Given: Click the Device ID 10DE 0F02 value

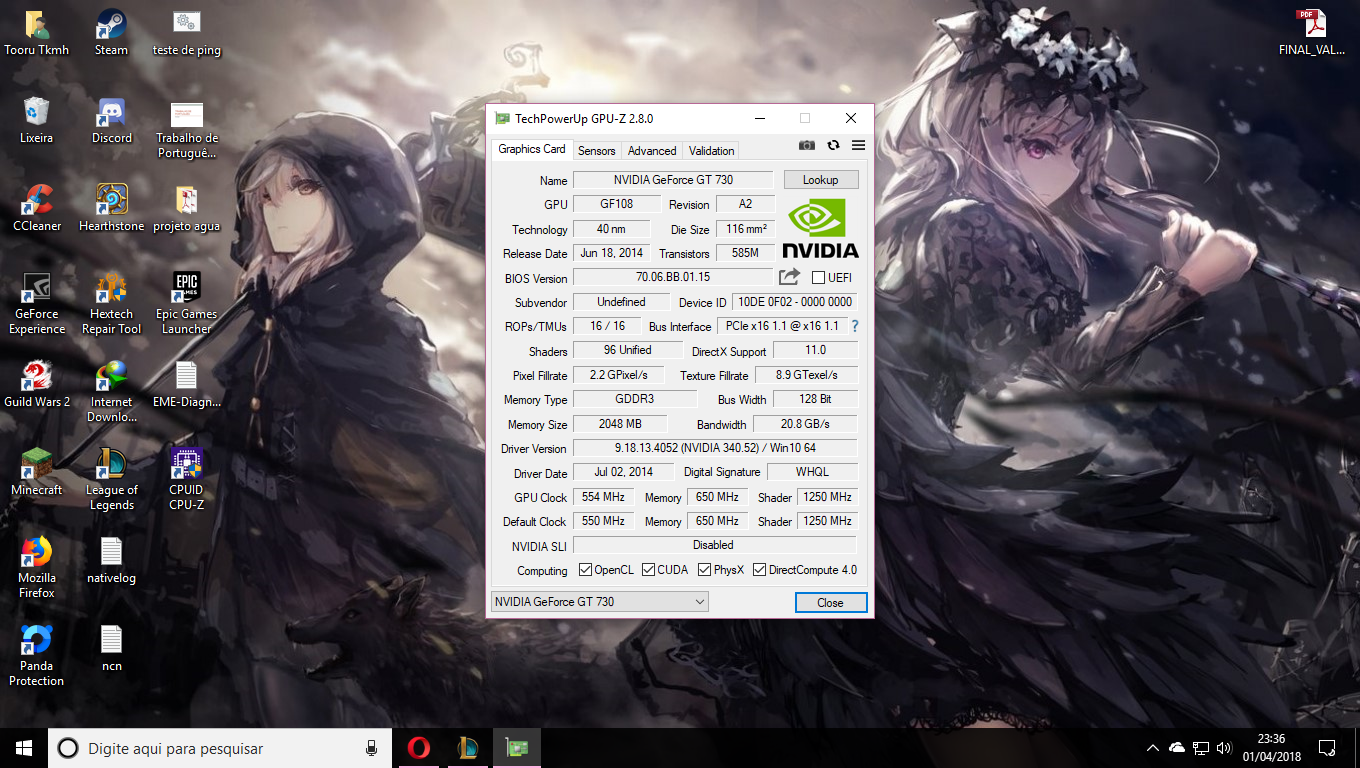Looking at the screenshot, I should [794, 302].
